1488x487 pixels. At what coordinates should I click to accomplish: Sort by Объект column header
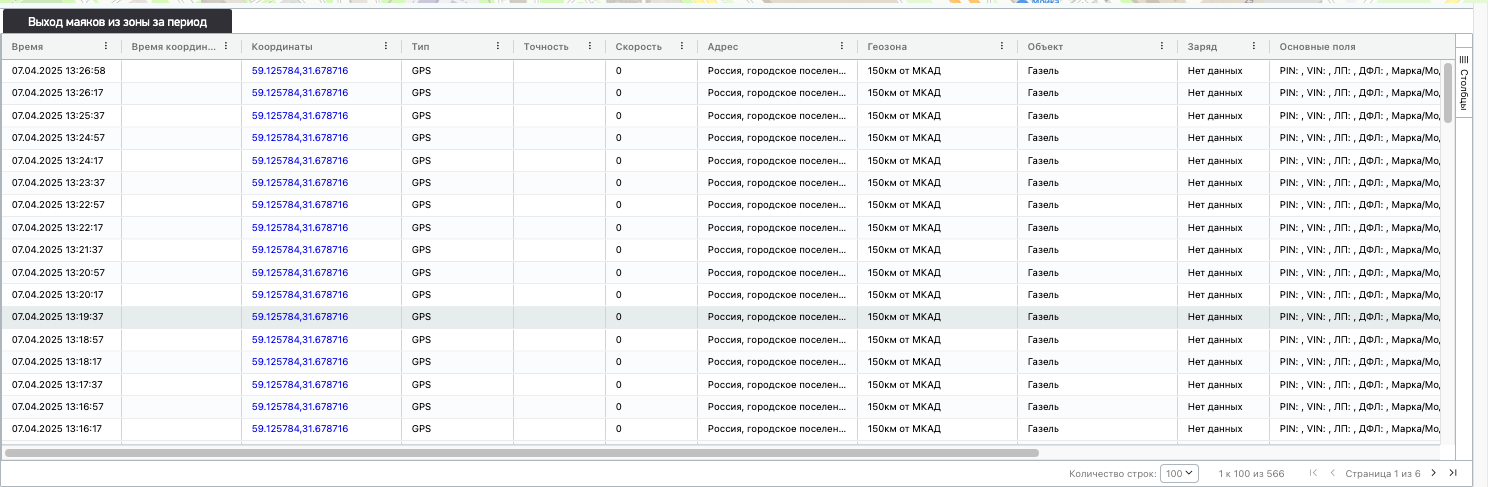1045,46
